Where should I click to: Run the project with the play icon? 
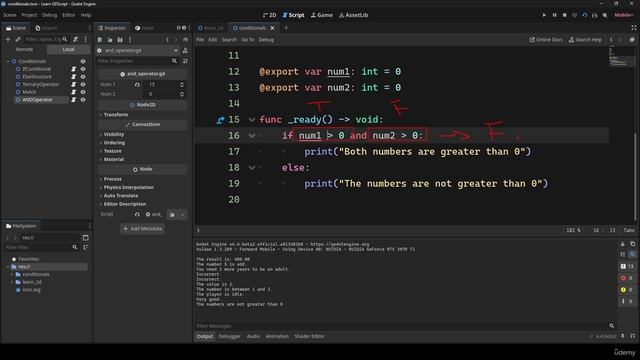pos(544,15)
